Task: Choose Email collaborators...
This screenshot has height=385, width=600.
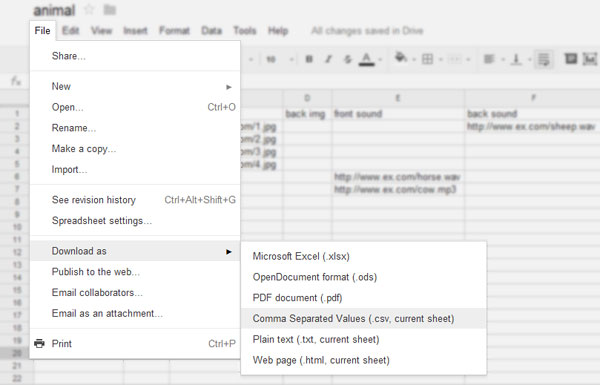Action: tap(135, 292)
